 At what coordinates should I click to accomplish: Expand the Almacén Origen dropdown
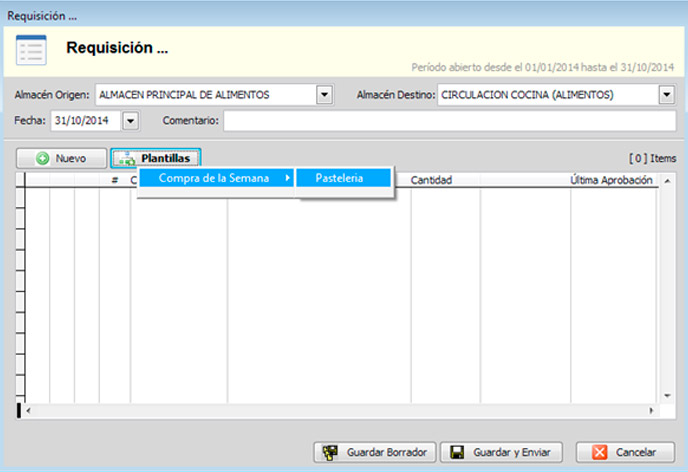click(x=324, y=95)
